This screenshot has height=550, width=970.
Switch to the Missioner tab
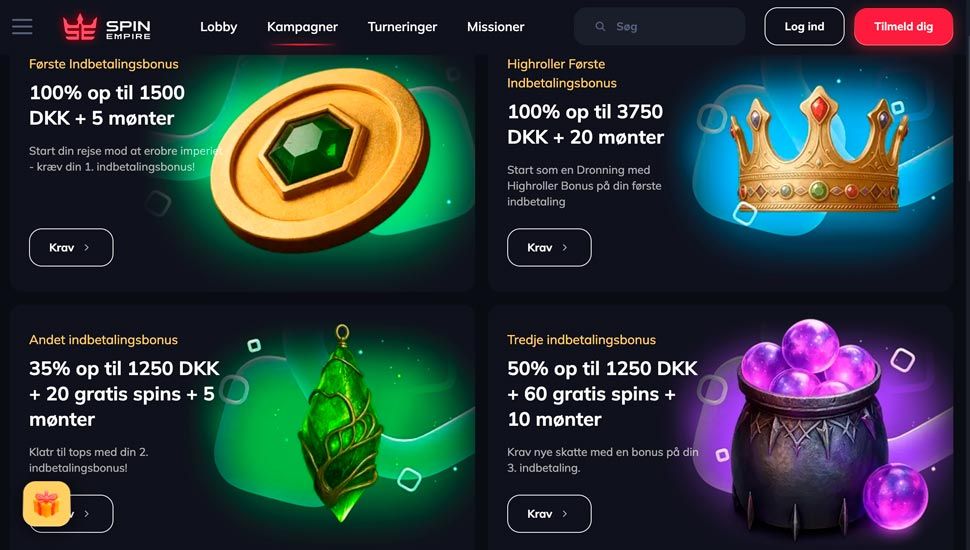(x=496, y=27)
